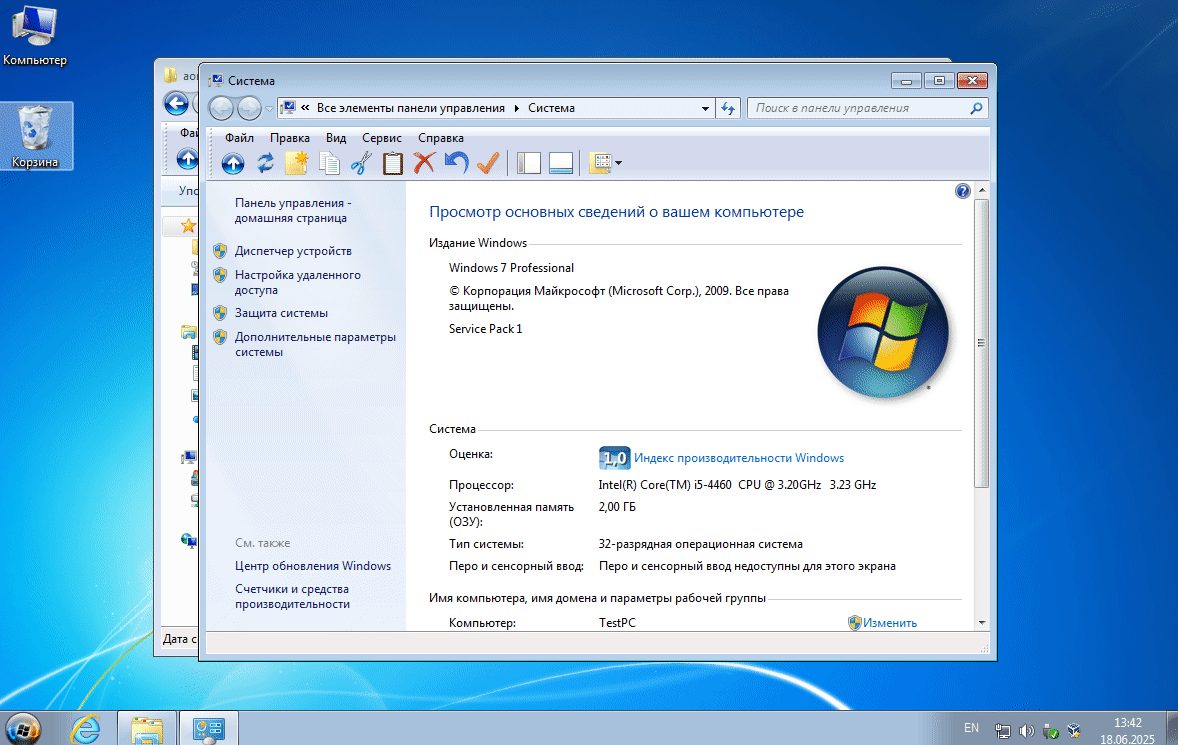Click the orange checkmark toolbar icon
The width and height of the screenshot is (1178, 745).
[488, 162]
